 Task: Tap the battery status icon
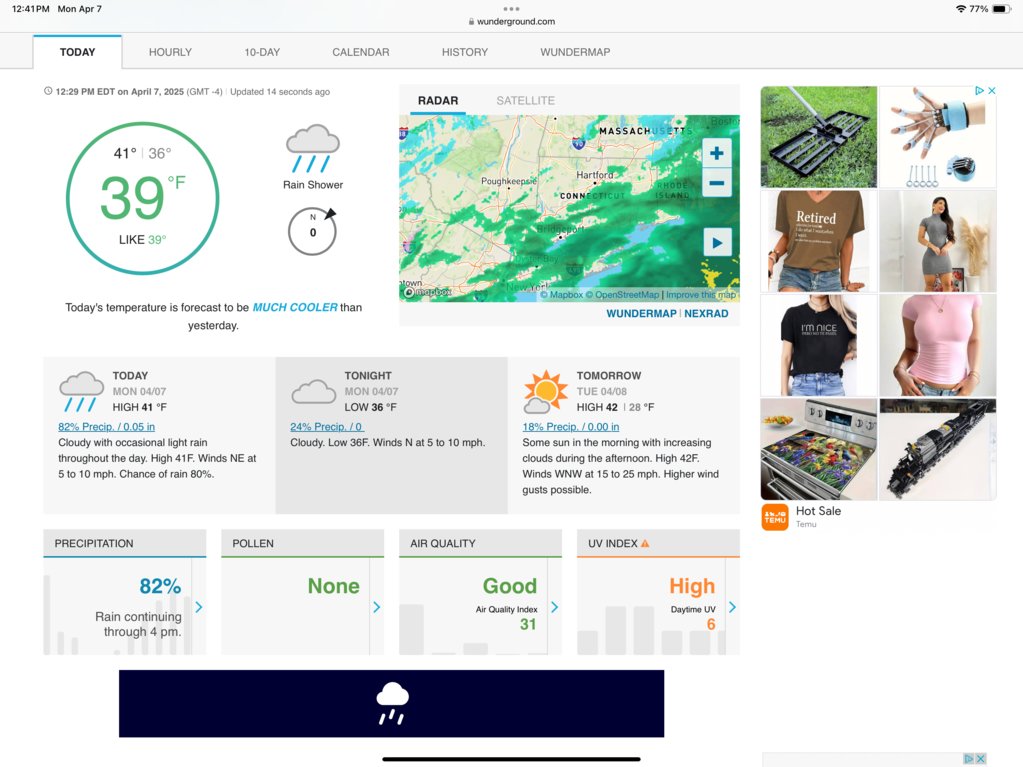[1002, 9]
